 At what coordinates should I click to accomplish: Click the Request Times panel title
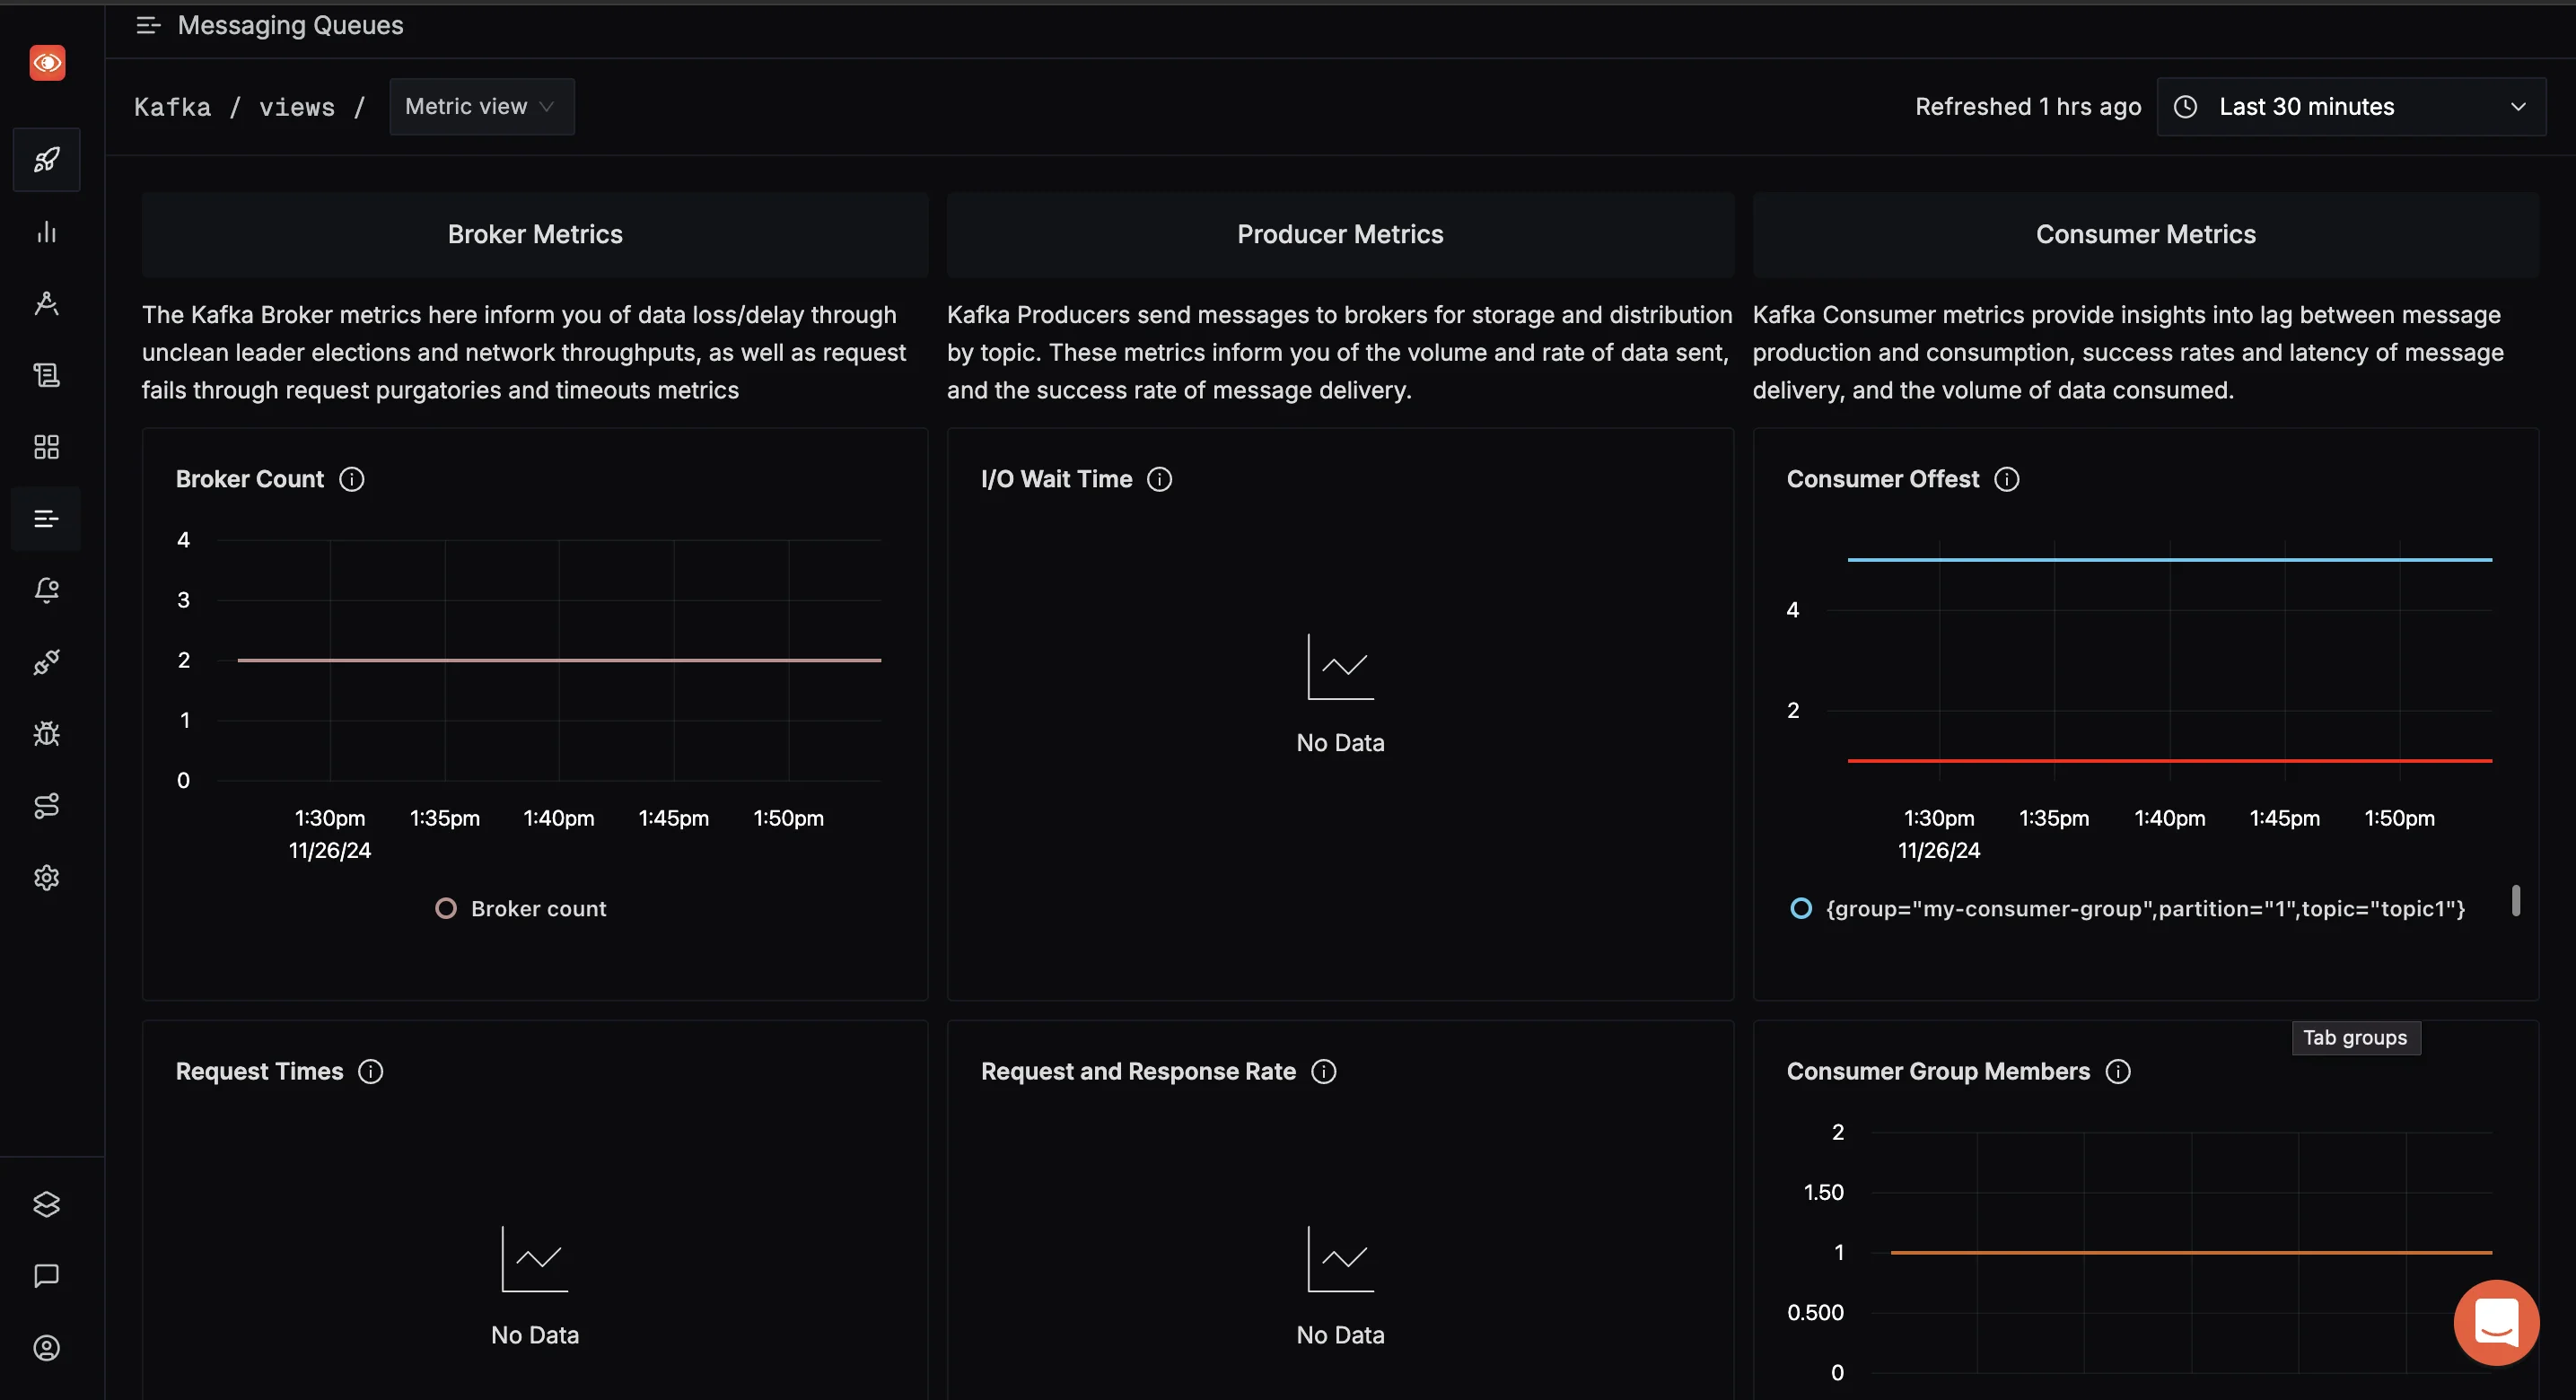point(260,1072)
